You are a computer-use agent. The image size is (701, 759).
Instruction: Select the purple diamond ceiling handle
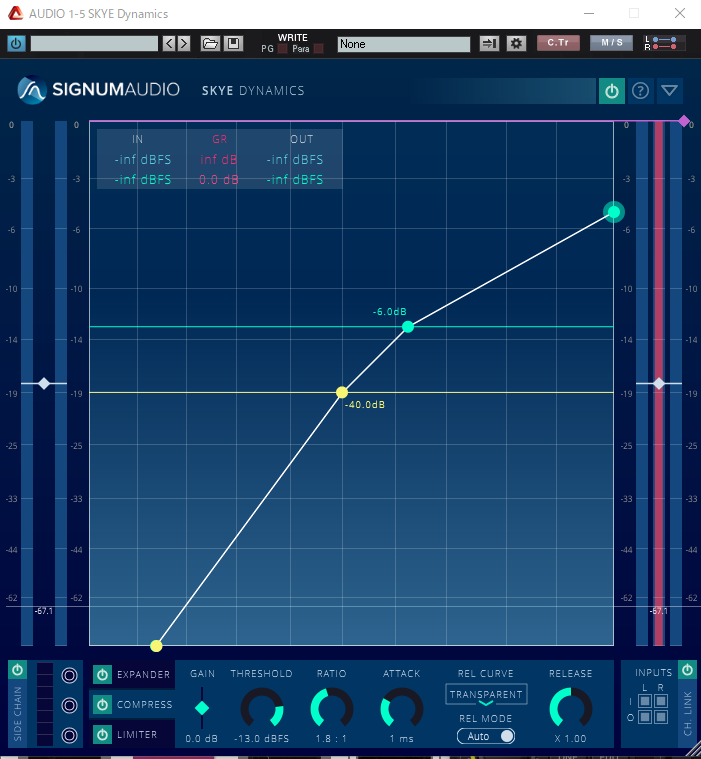coord(684,121)
